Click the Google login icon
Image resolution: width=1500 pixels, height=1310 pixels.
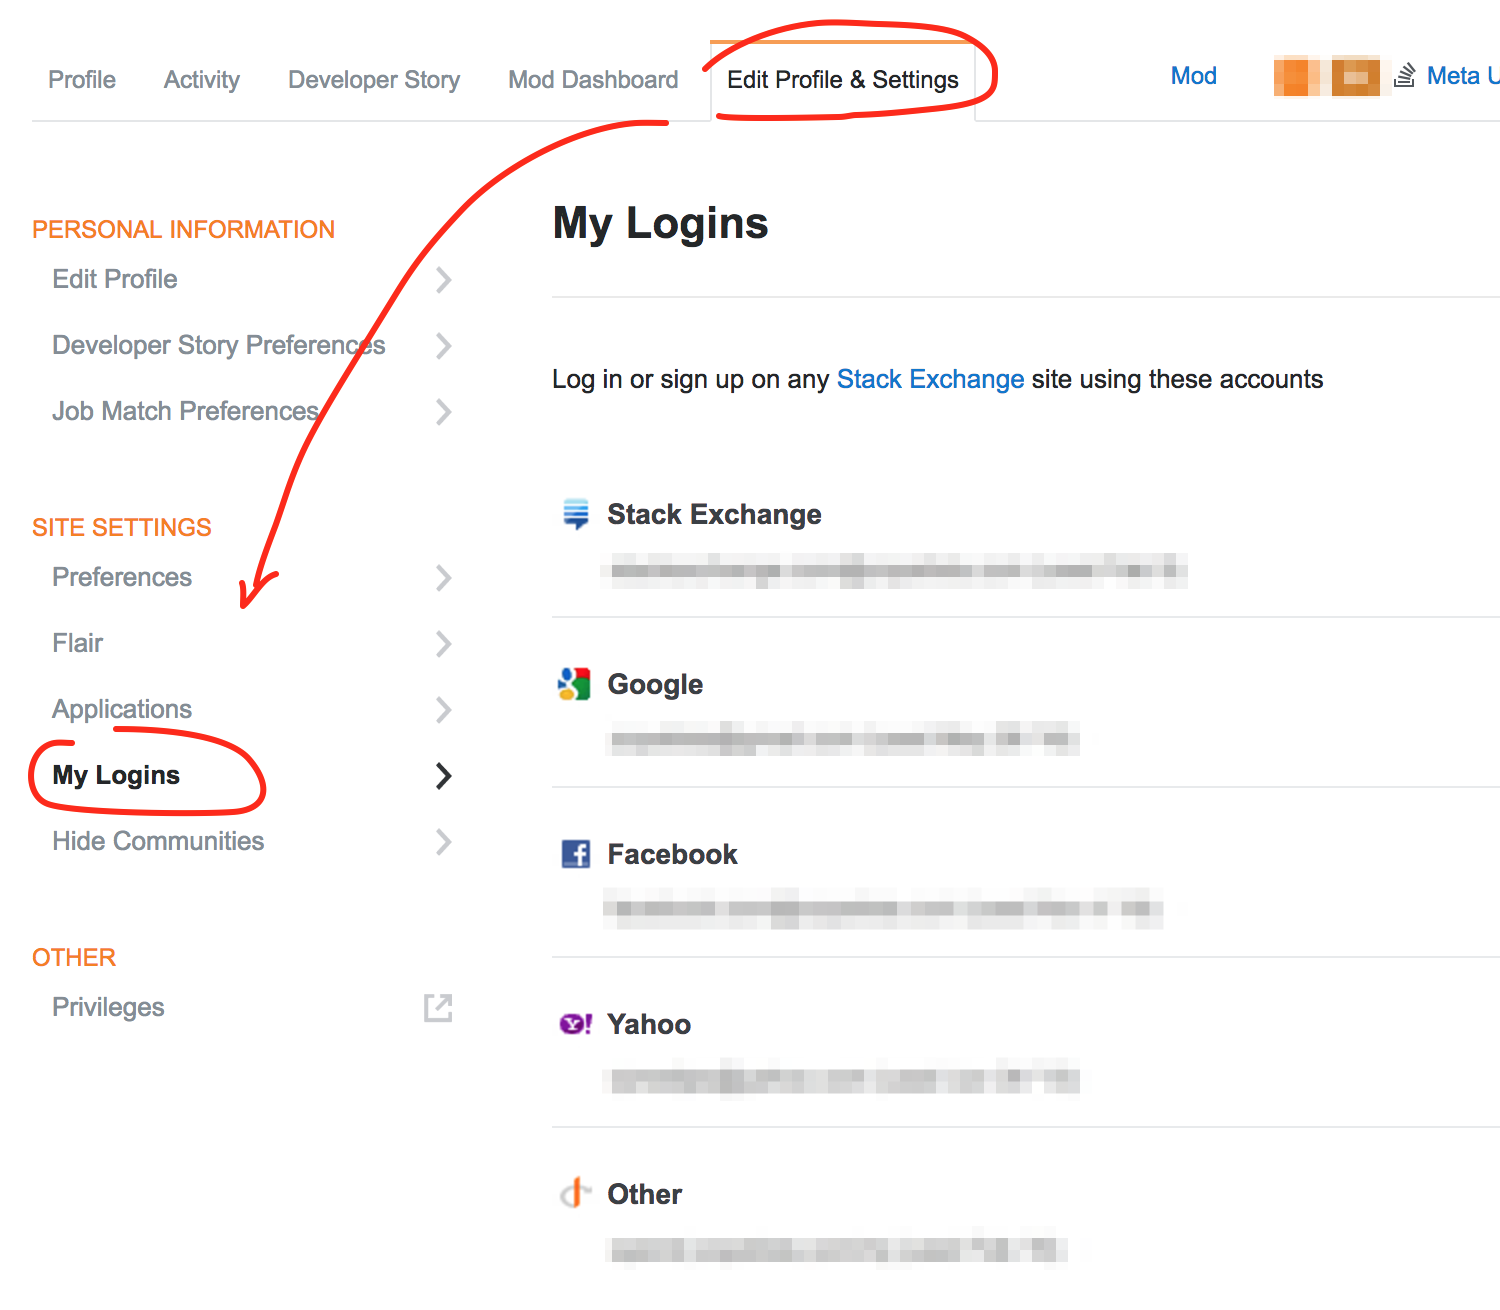click(x=574, y=684)
